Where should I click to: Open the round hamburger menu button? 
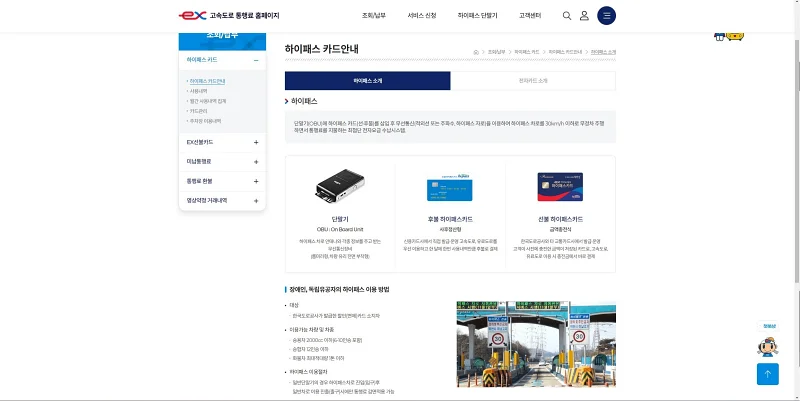click(x=606, y=16)
